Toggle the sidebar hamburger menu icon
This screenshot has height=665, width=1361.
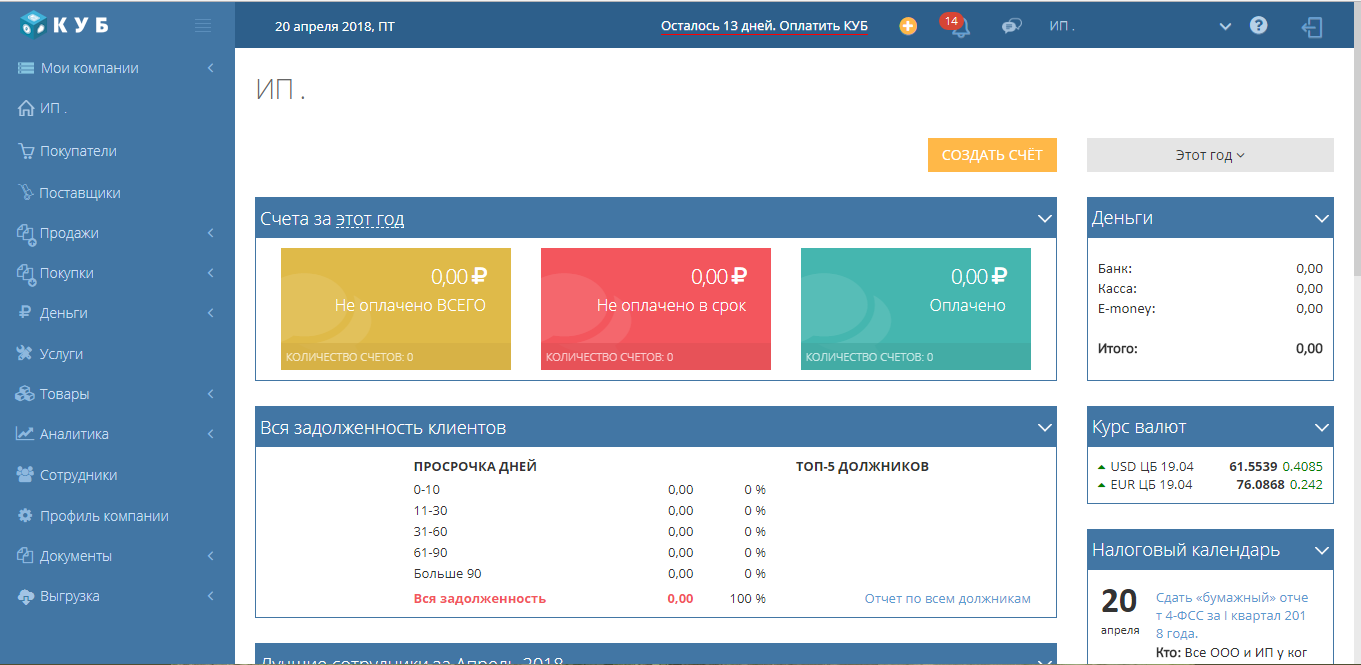click(203, 26)
